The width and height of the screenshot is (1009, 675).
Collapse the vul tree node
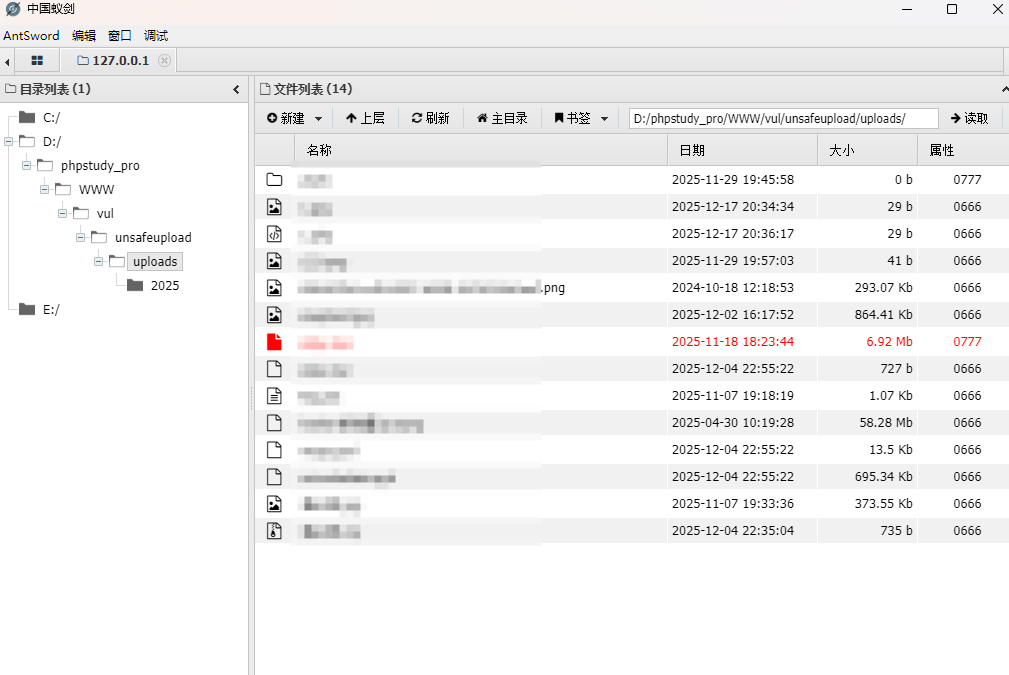point(62,213)
